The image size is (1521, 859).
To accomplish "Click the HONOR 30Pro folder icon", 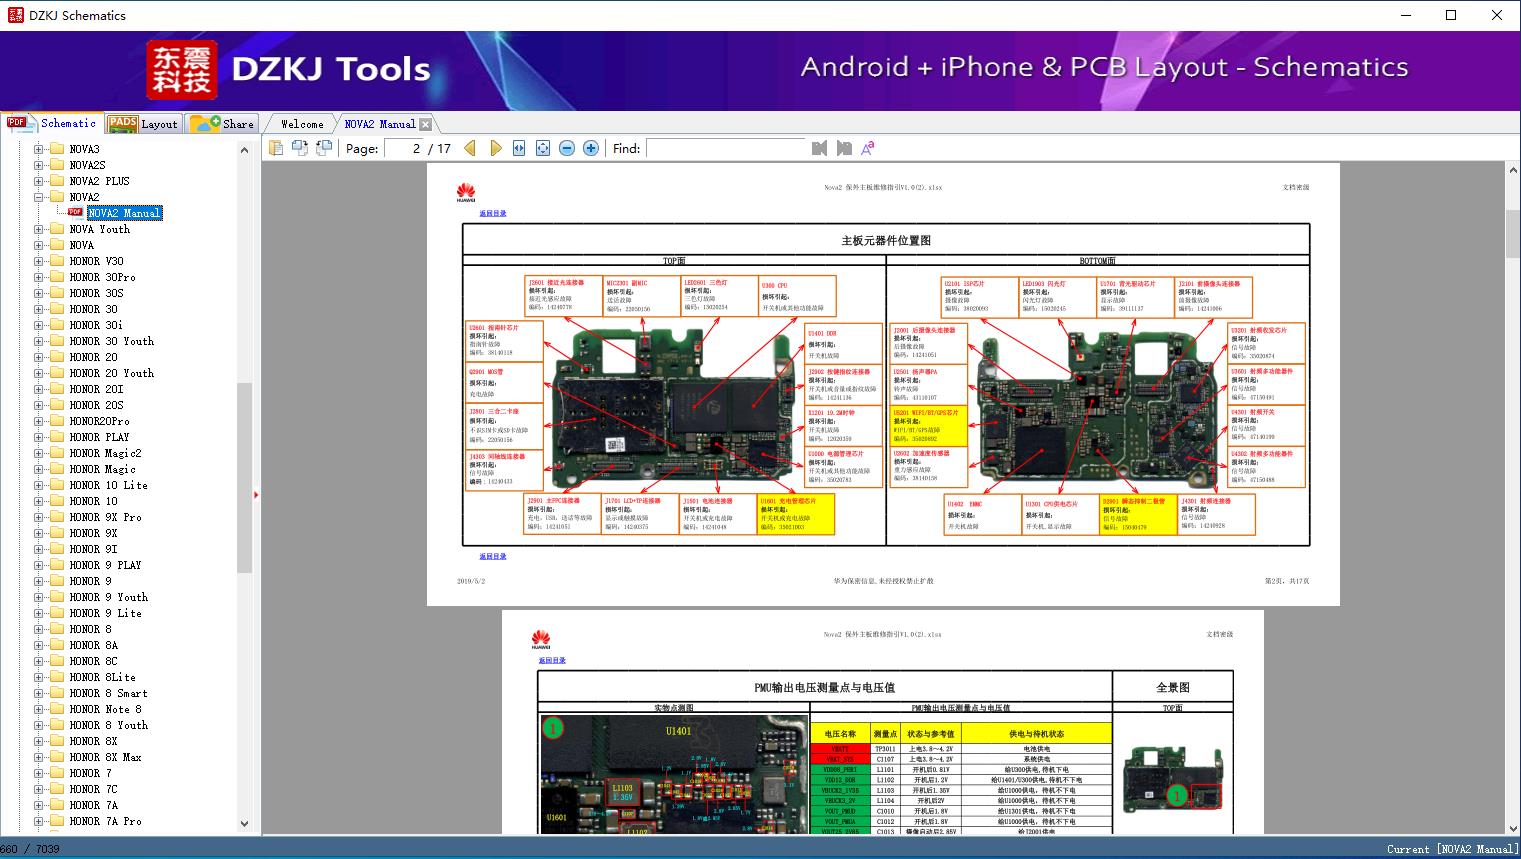I will [57, 277].
